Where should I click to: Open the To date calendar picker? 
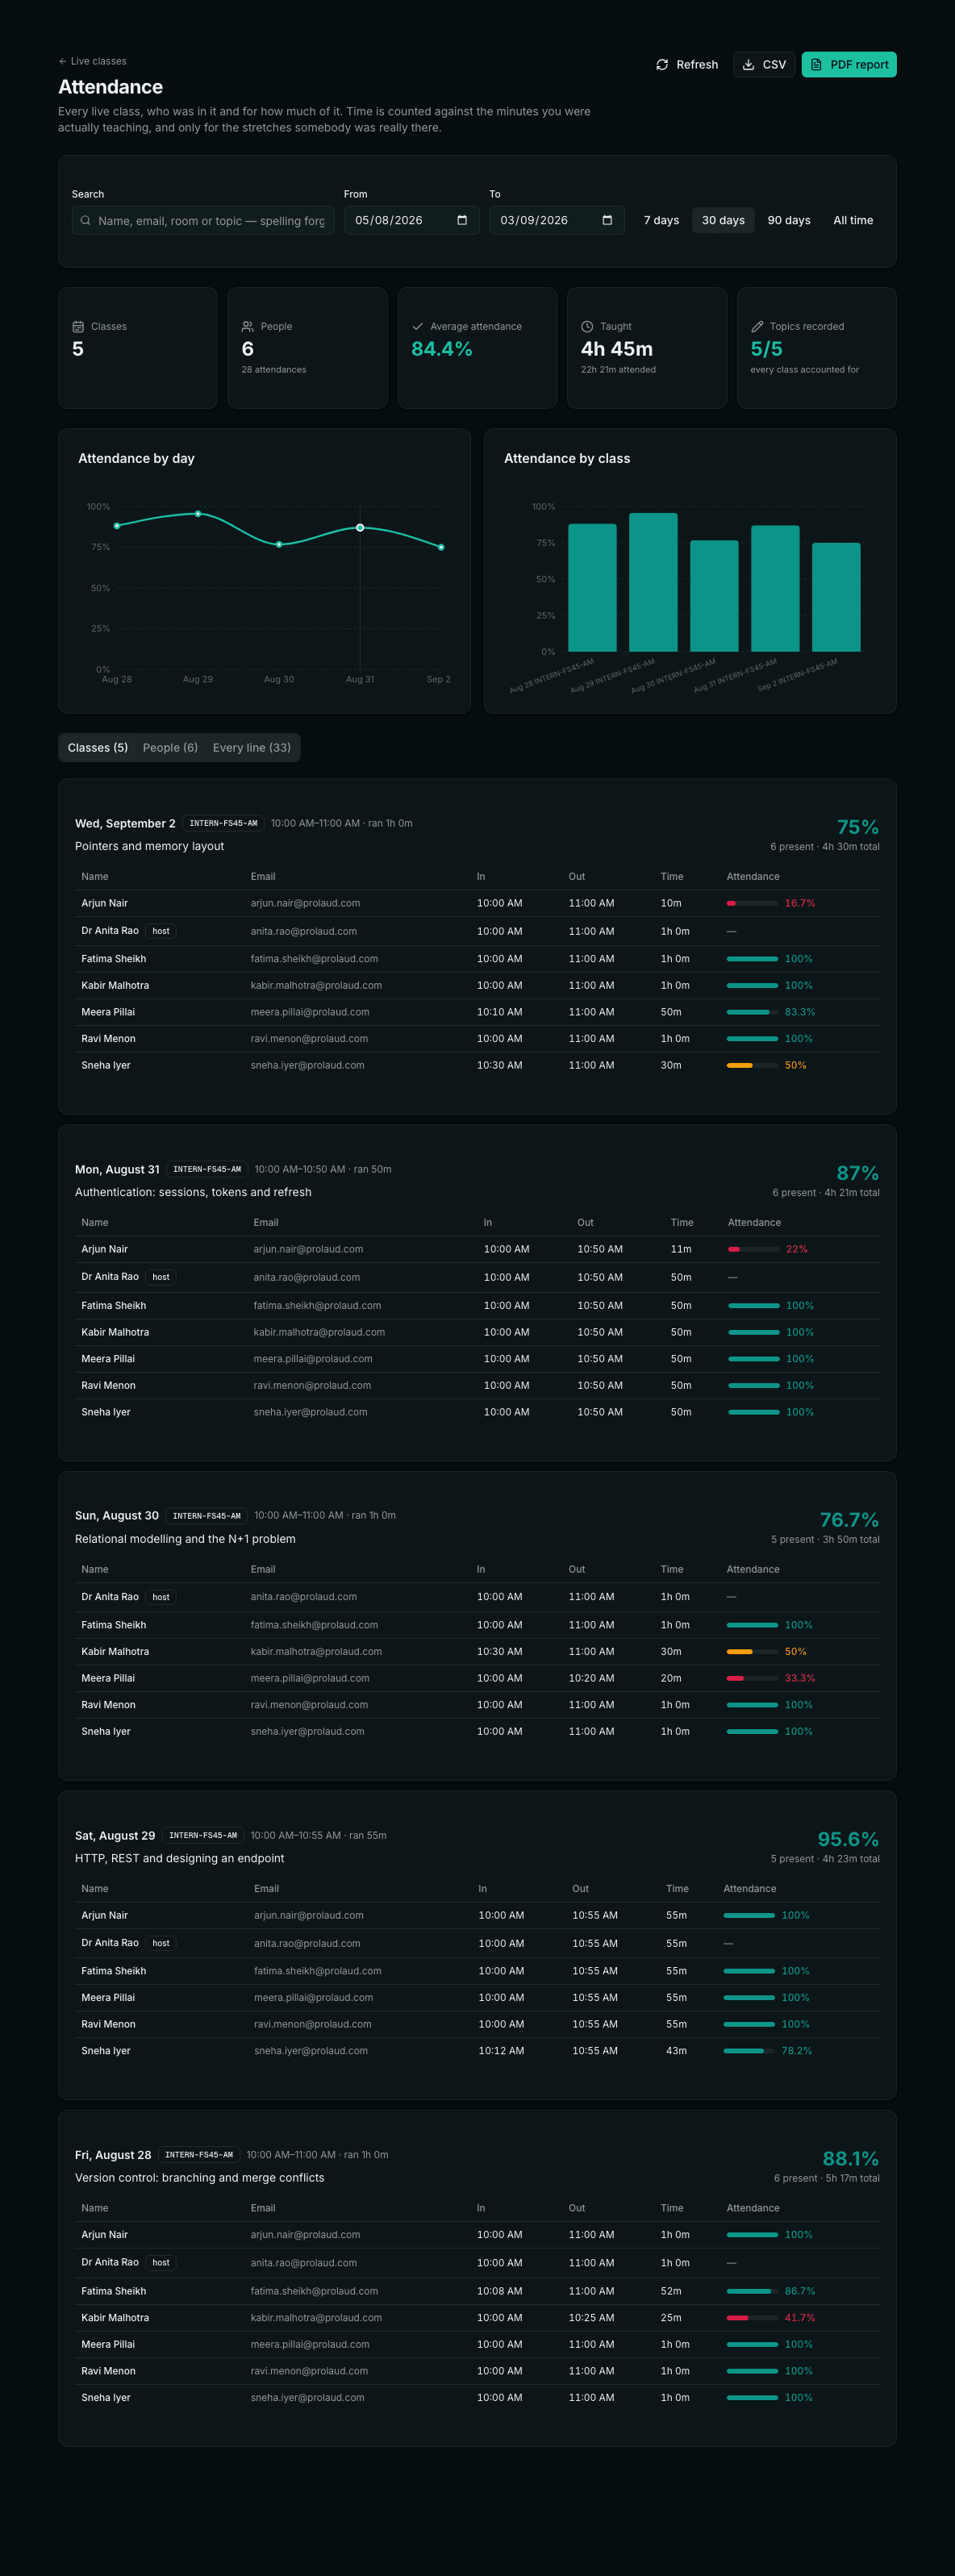(x=607, y=221)
